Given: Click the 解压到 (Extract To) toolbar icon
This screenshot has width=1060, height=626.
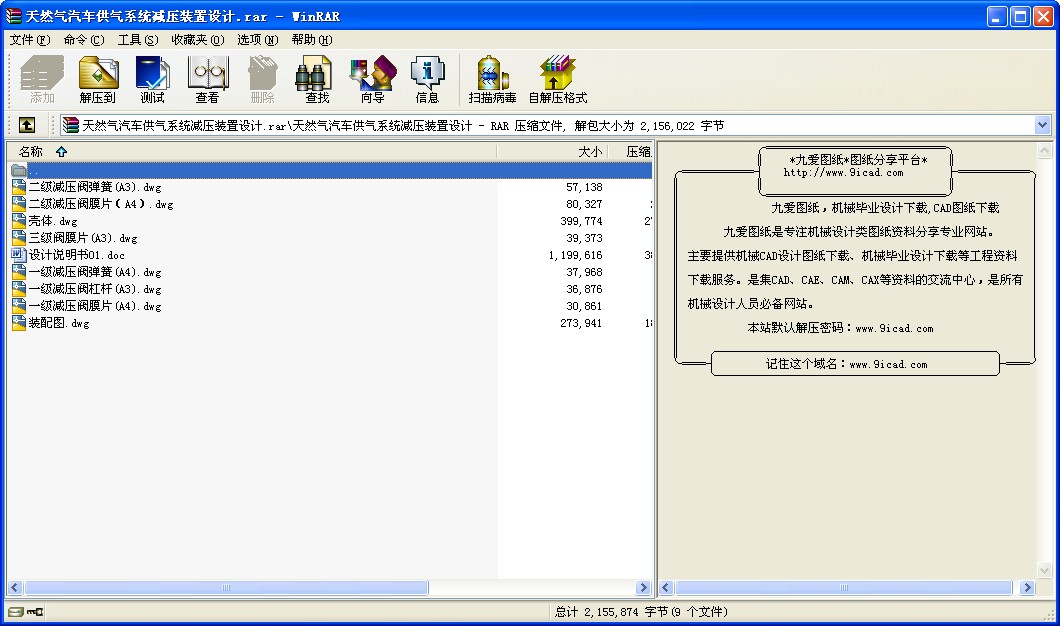Looking at the screenshot, I should [98, 80].
